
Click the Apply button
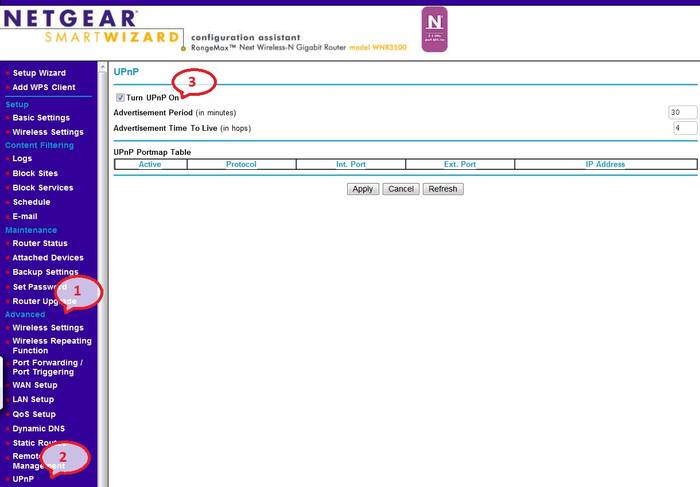362,189
